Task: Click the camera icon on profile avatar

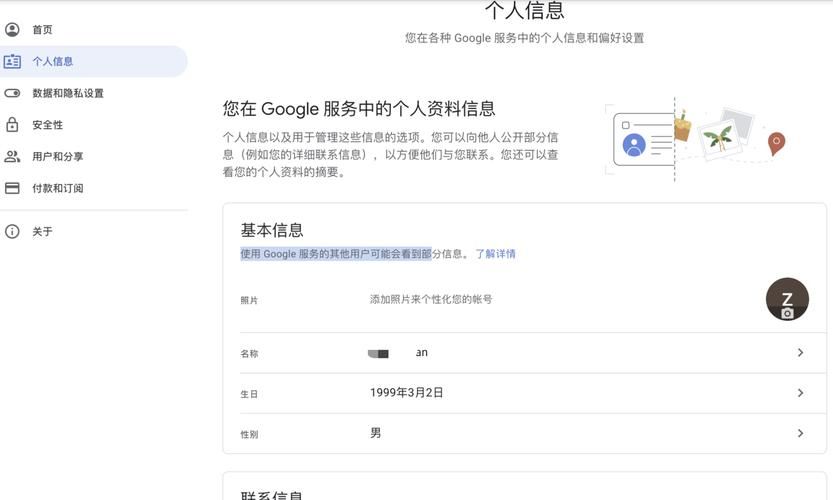Action: pyautogui.click(x=787, y=313)
